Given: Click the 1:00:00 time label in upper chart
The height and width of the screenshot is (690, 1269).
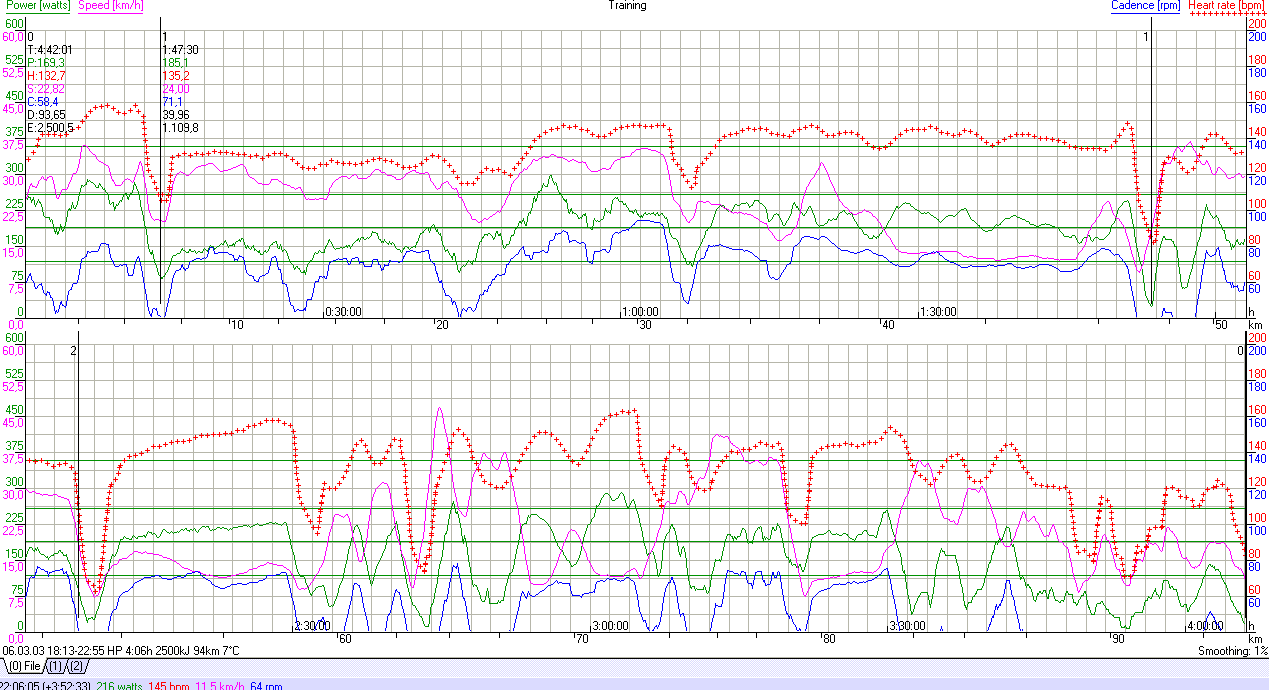Looking at the screenshot, I should (x=639, y=312).
